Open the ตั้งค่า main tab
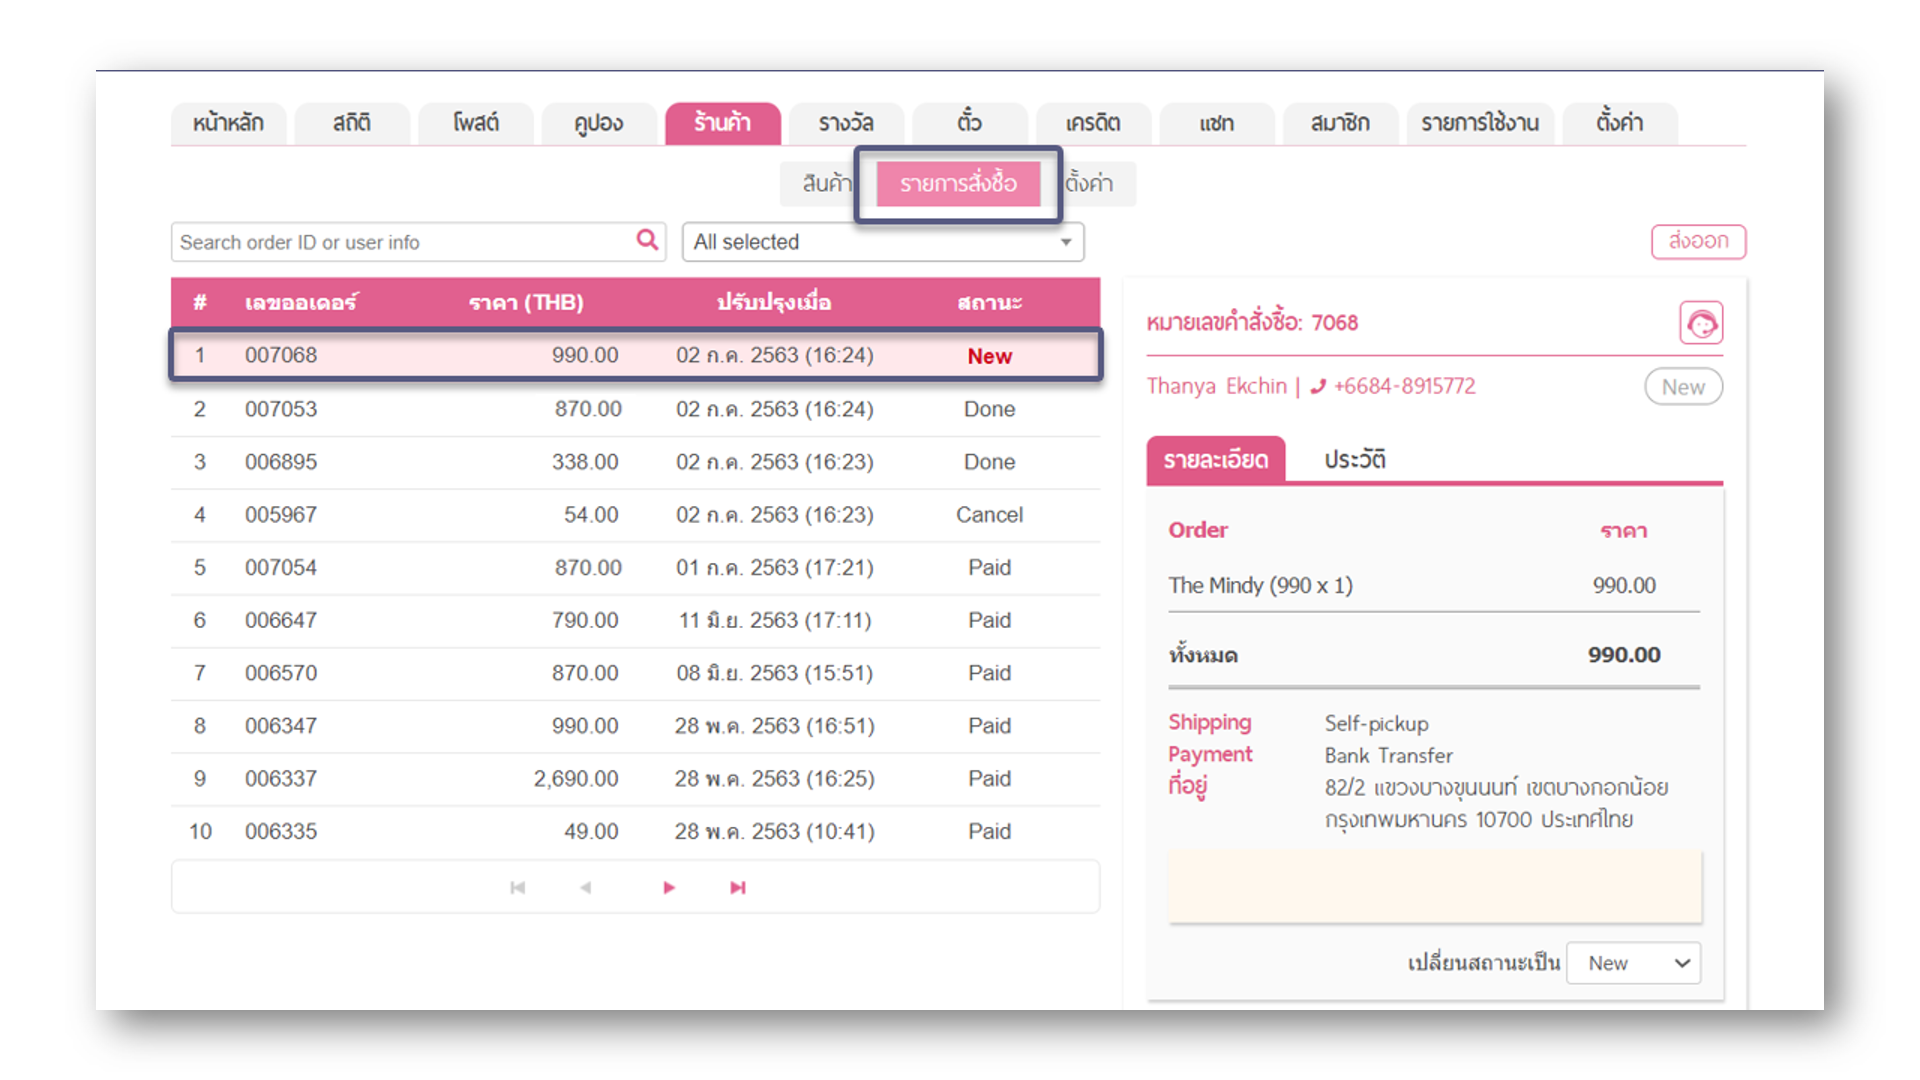The image size is (1920, 1080). [1620, 123]
